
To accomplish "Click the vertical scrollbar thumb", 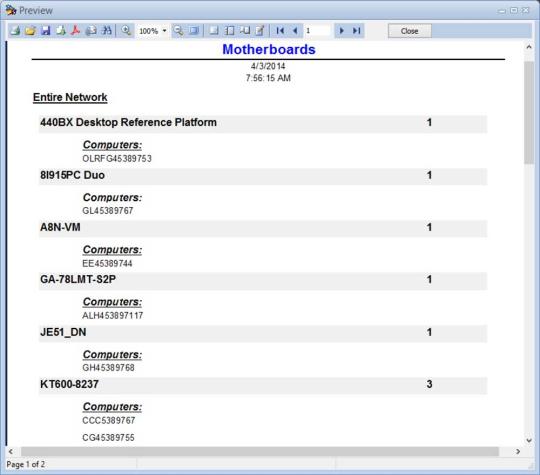I will pos(529,113).
